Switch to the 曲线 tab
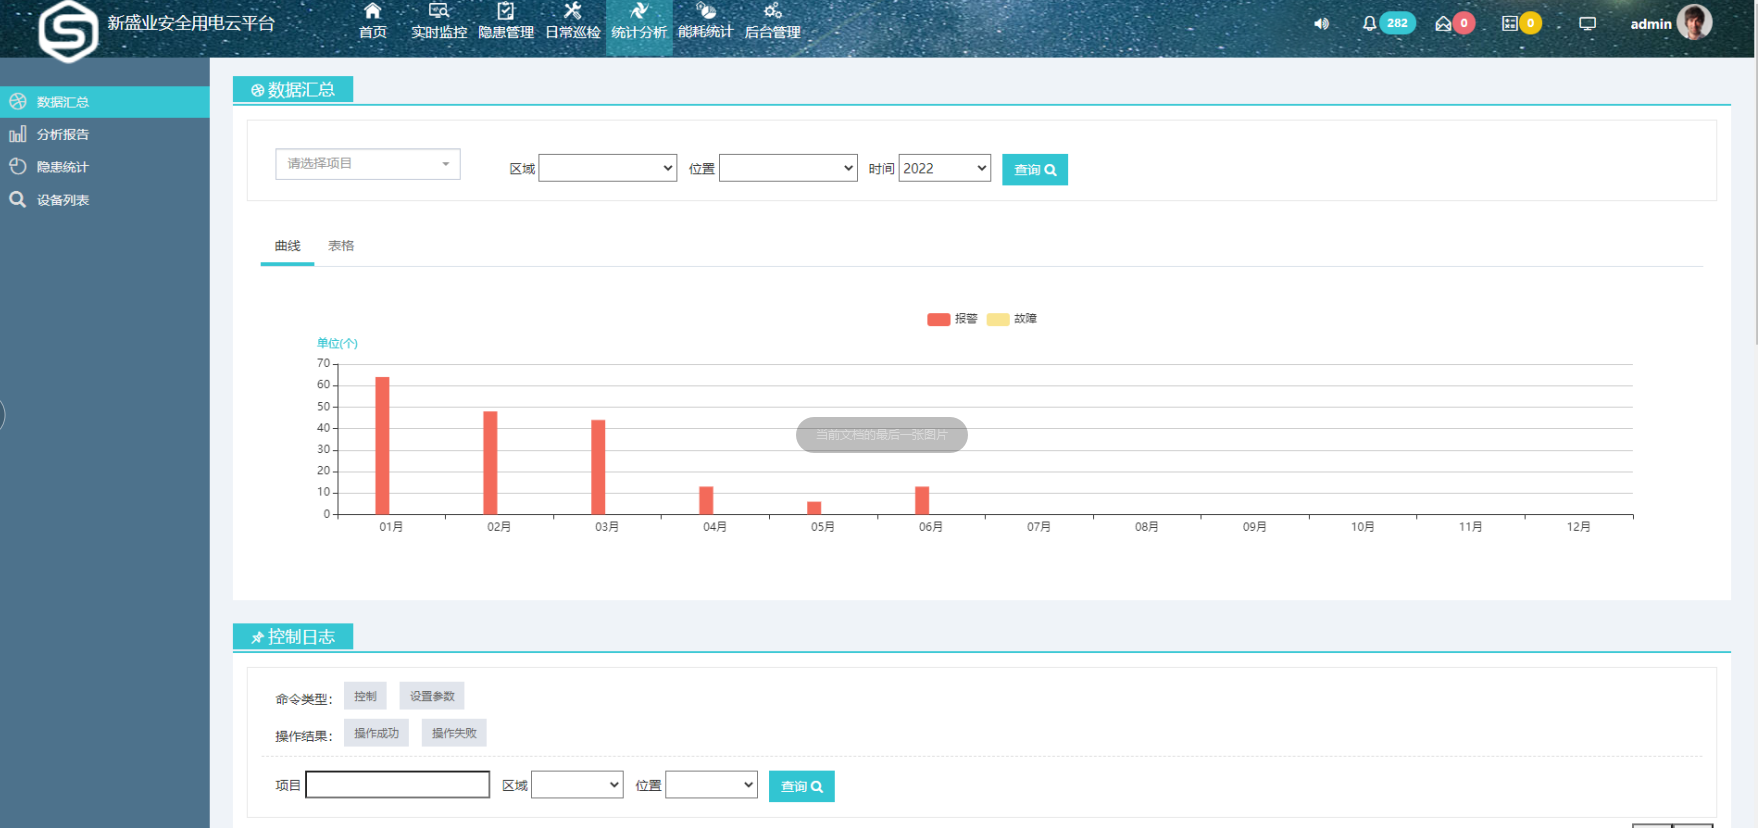1758x828 pixels. tap(288, 246)
